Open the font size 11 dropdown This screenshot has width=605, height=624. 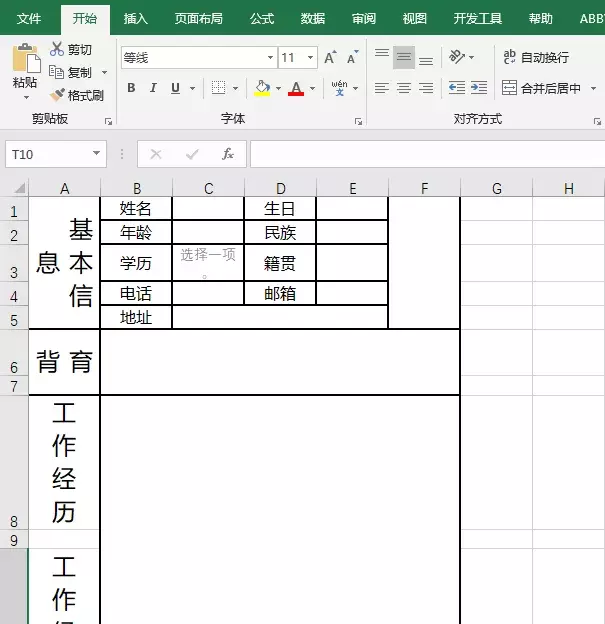[310, 58]
